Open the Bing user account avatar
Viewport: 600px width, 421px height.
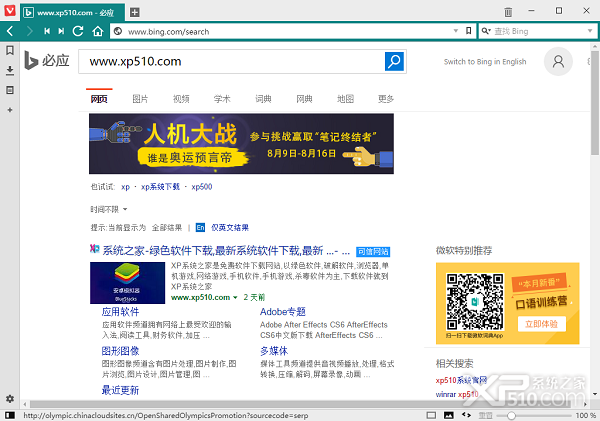(558, 61)
